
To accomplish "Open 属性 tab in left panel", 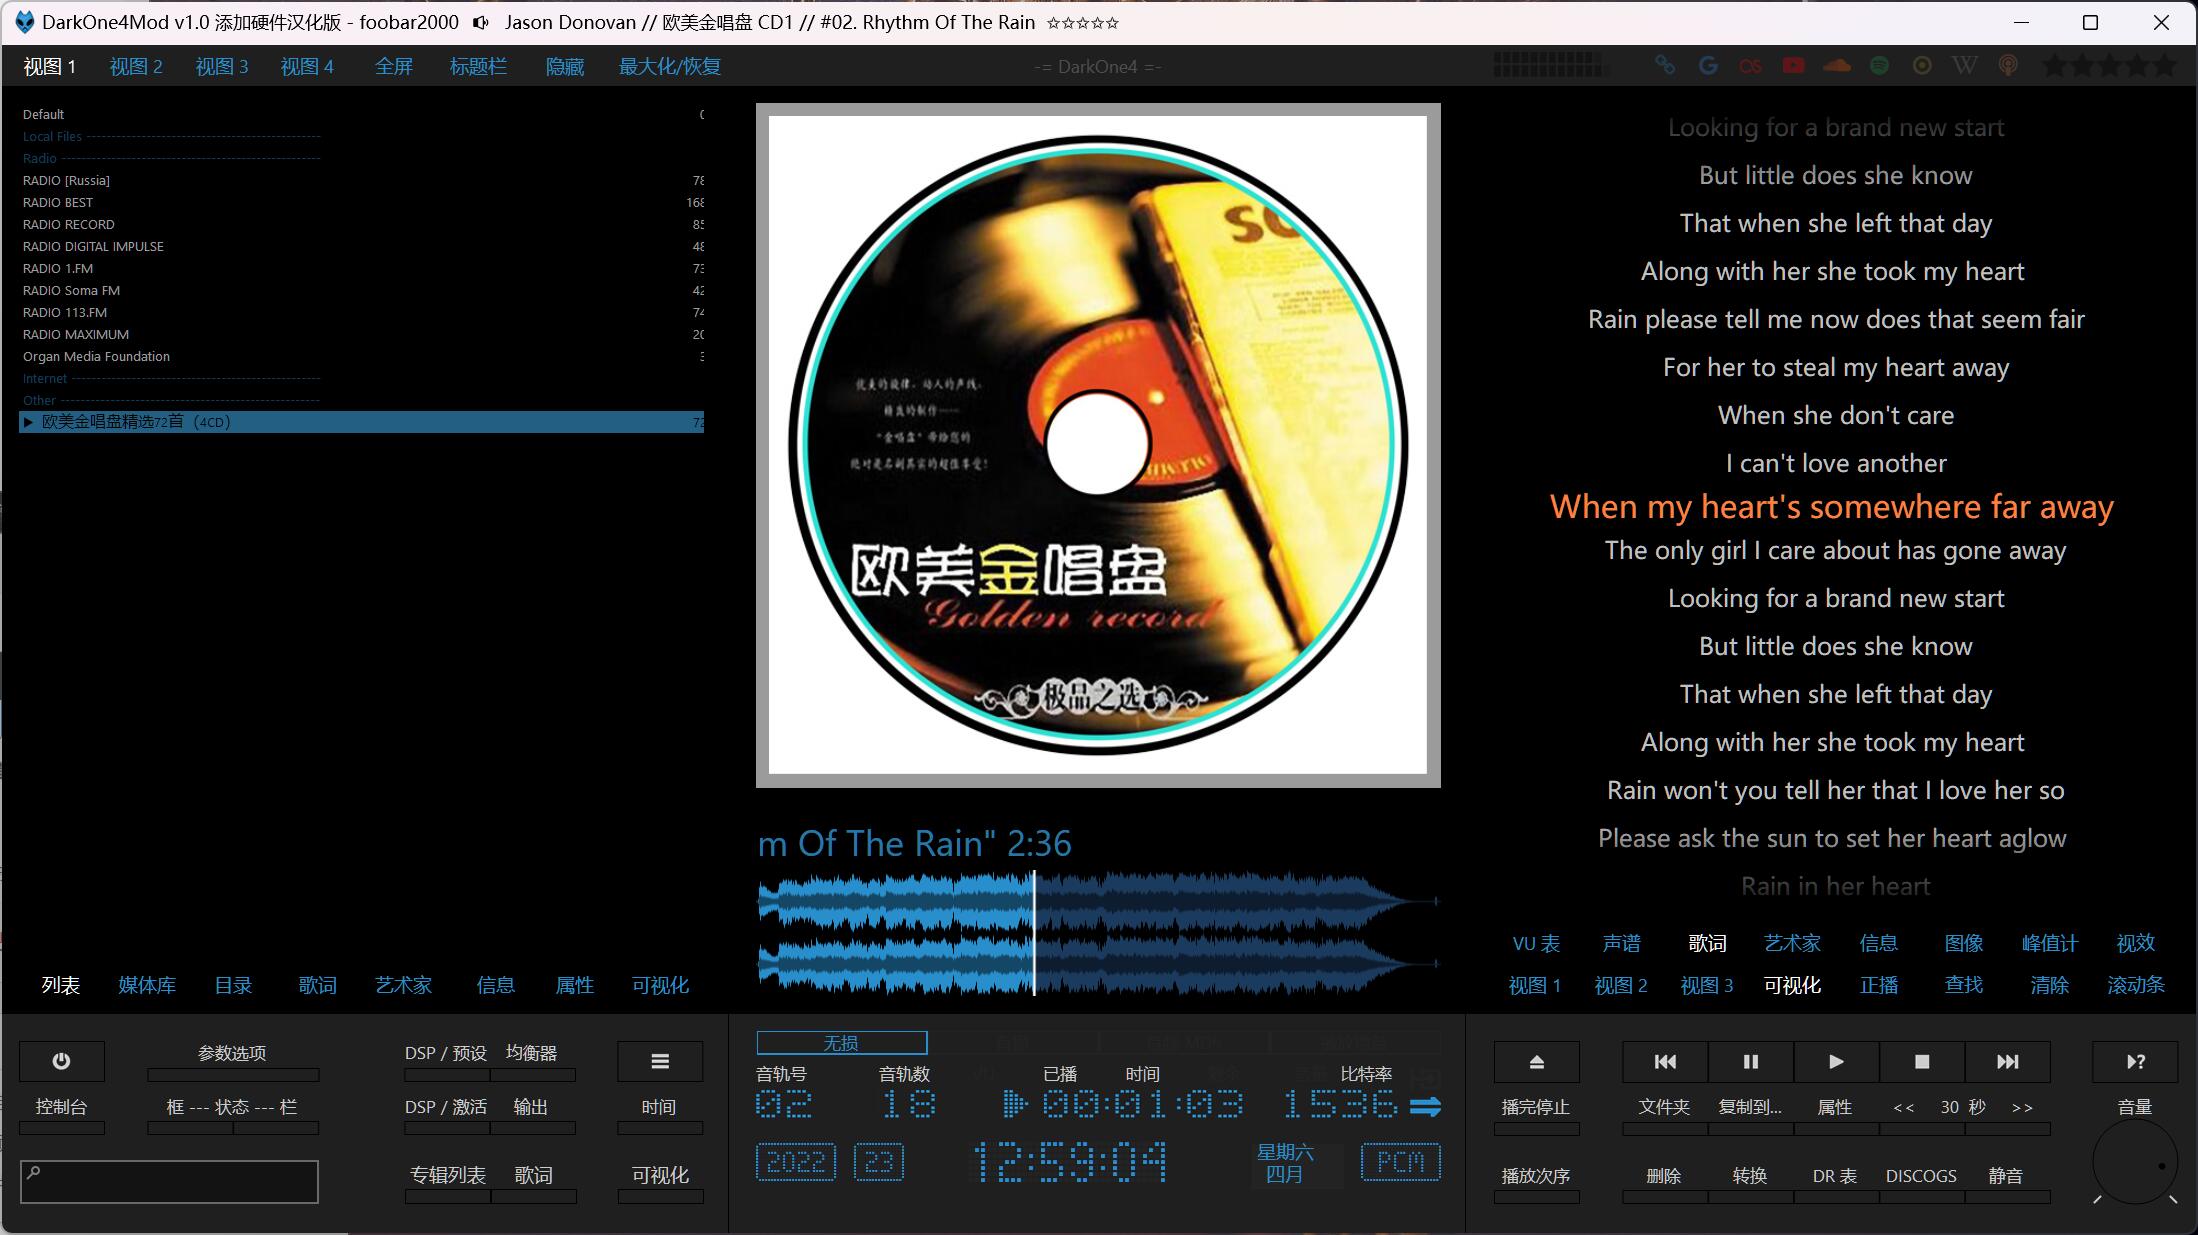I will (575, 985).
